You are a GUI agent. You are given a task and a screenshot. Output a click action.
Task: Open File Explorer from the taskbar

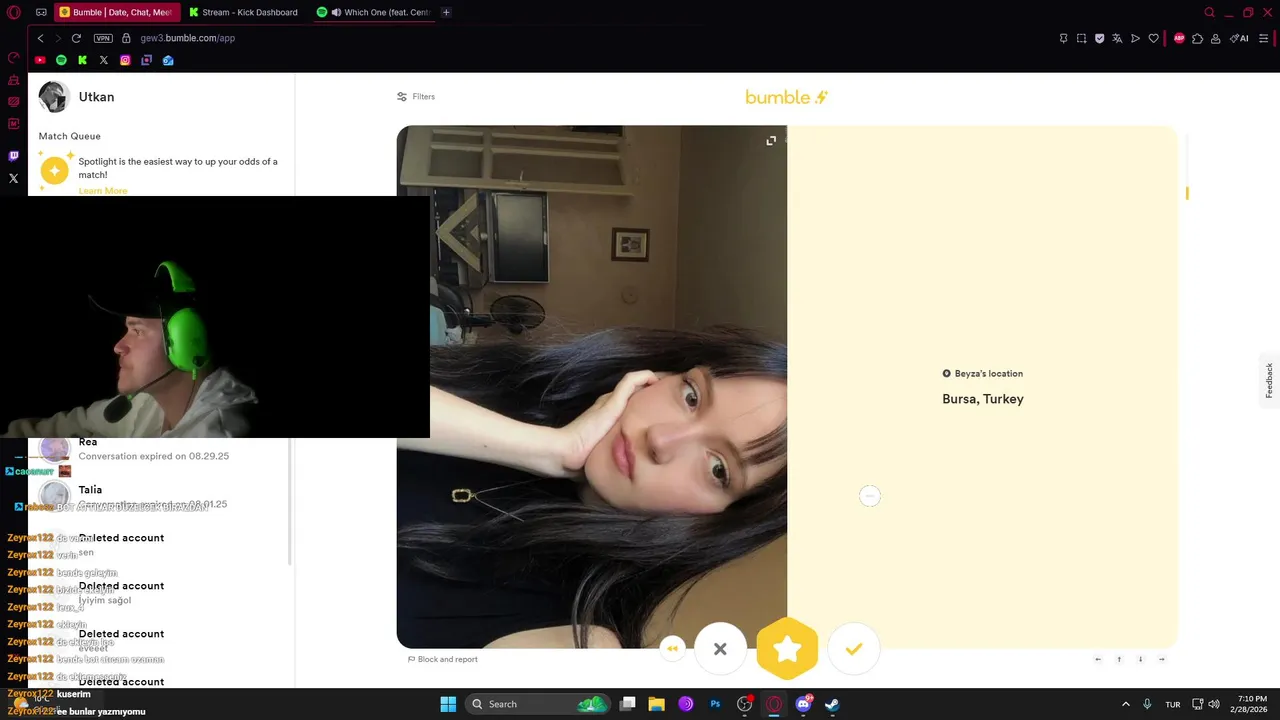coord(656,704)
